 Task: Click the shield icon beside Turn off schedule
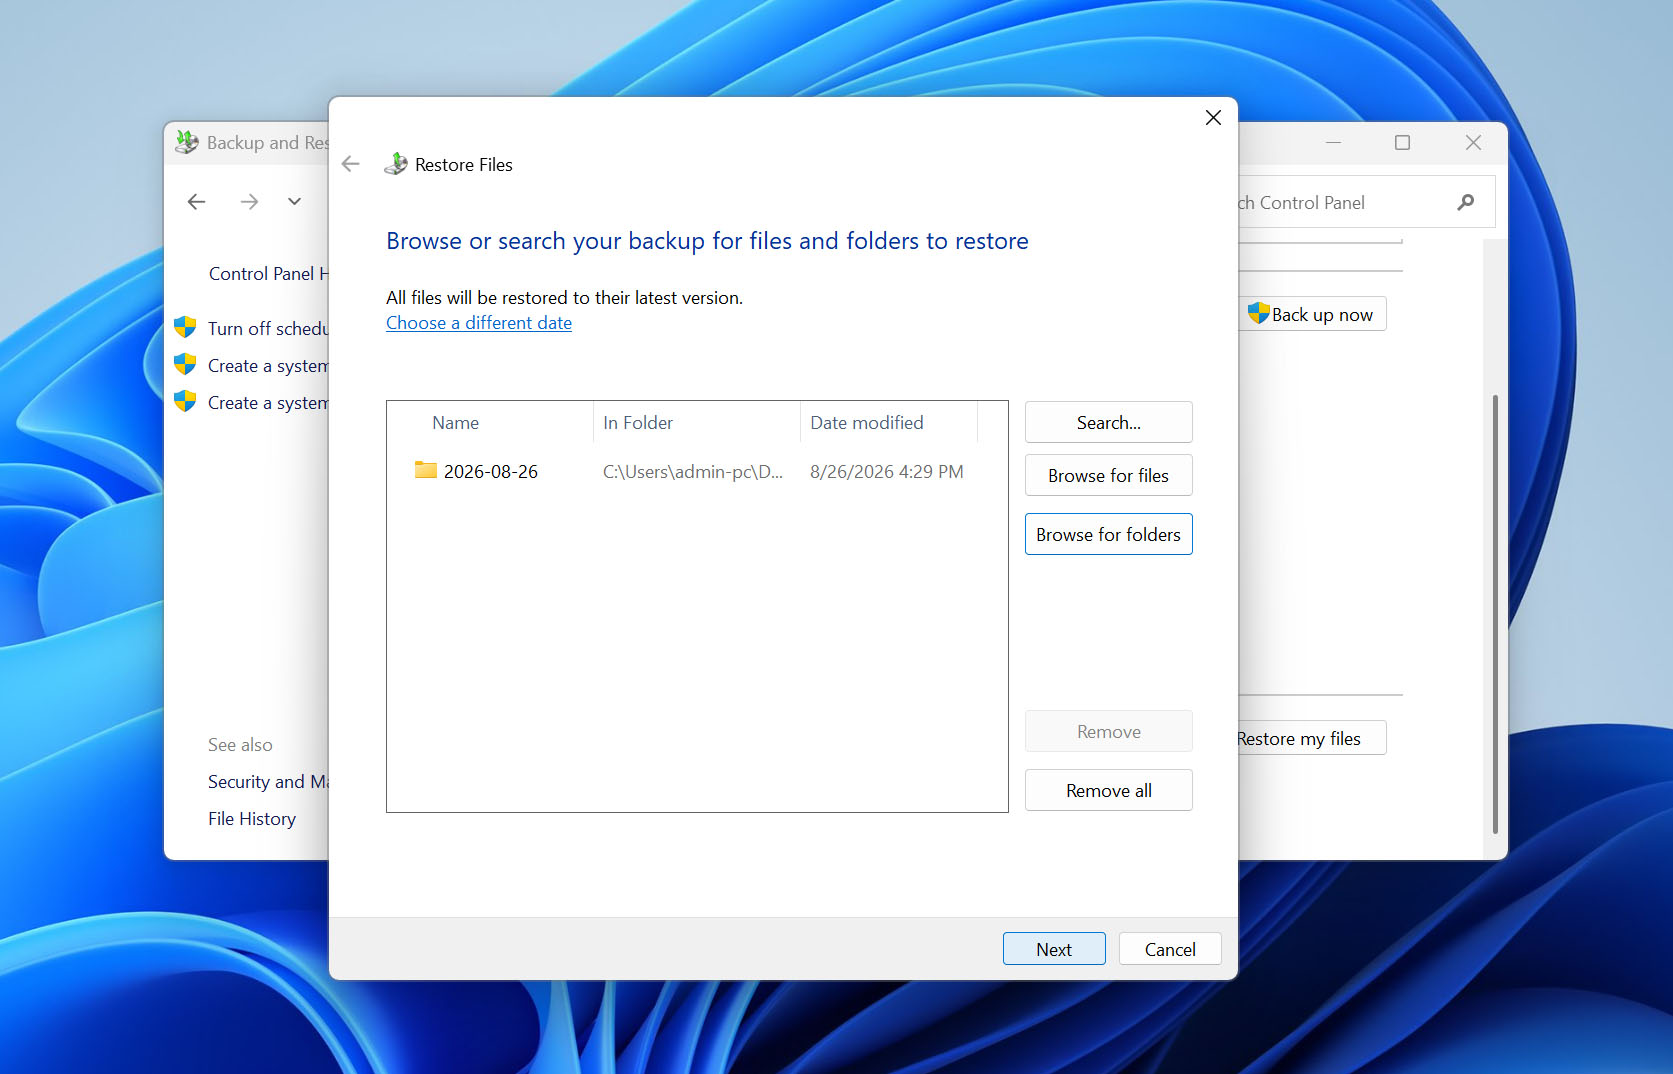[185, 327]
